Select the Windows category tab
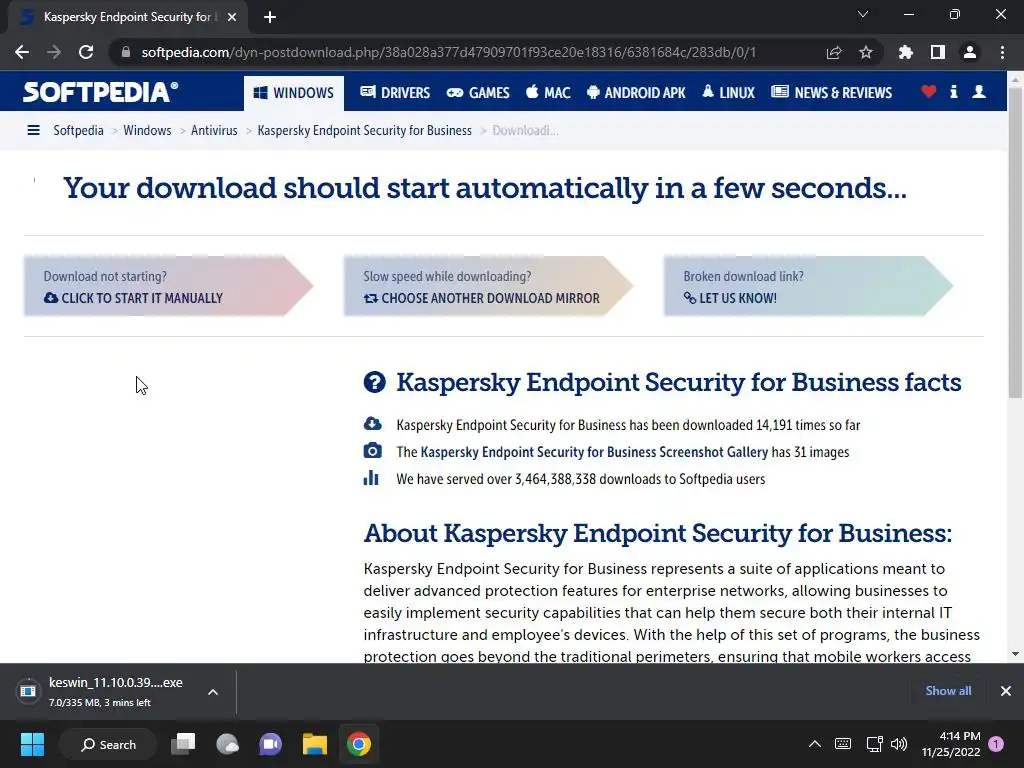Screen dimensions: 1024x768 (293, 93)
